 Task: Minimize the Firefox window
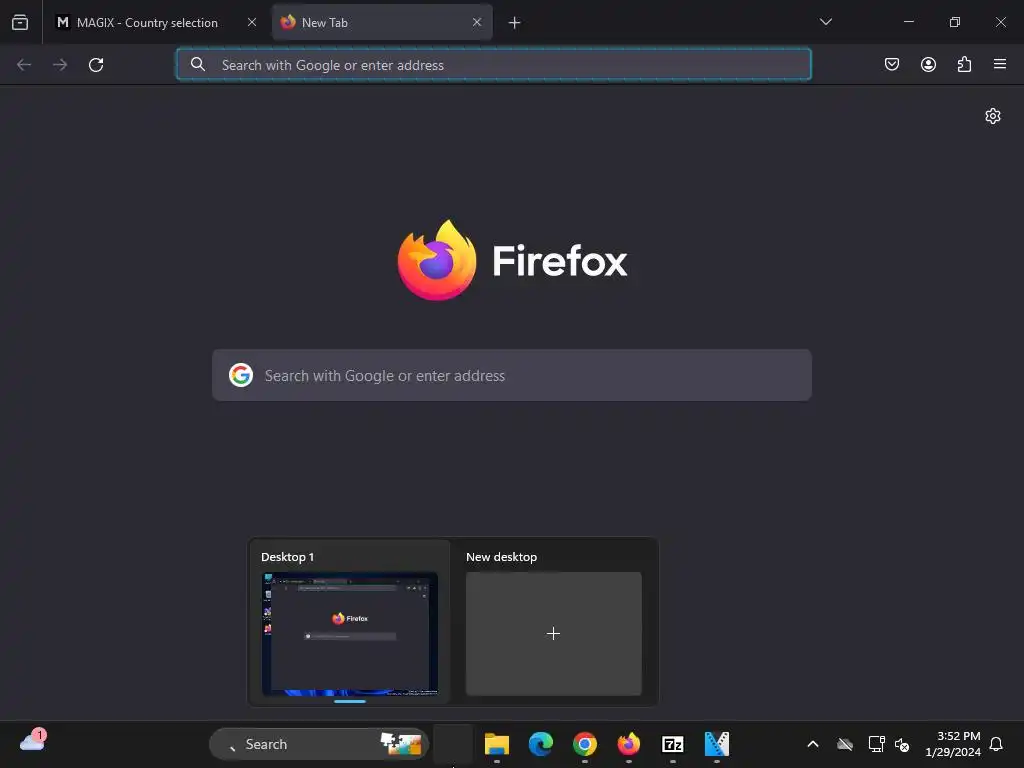[908, 22]
